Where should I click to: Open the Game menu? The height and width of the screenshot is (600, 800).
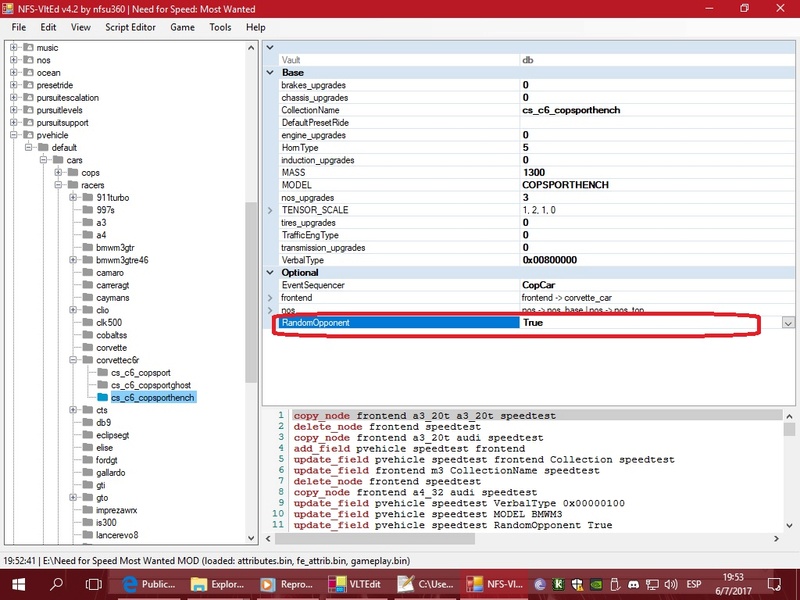(182, 28)
